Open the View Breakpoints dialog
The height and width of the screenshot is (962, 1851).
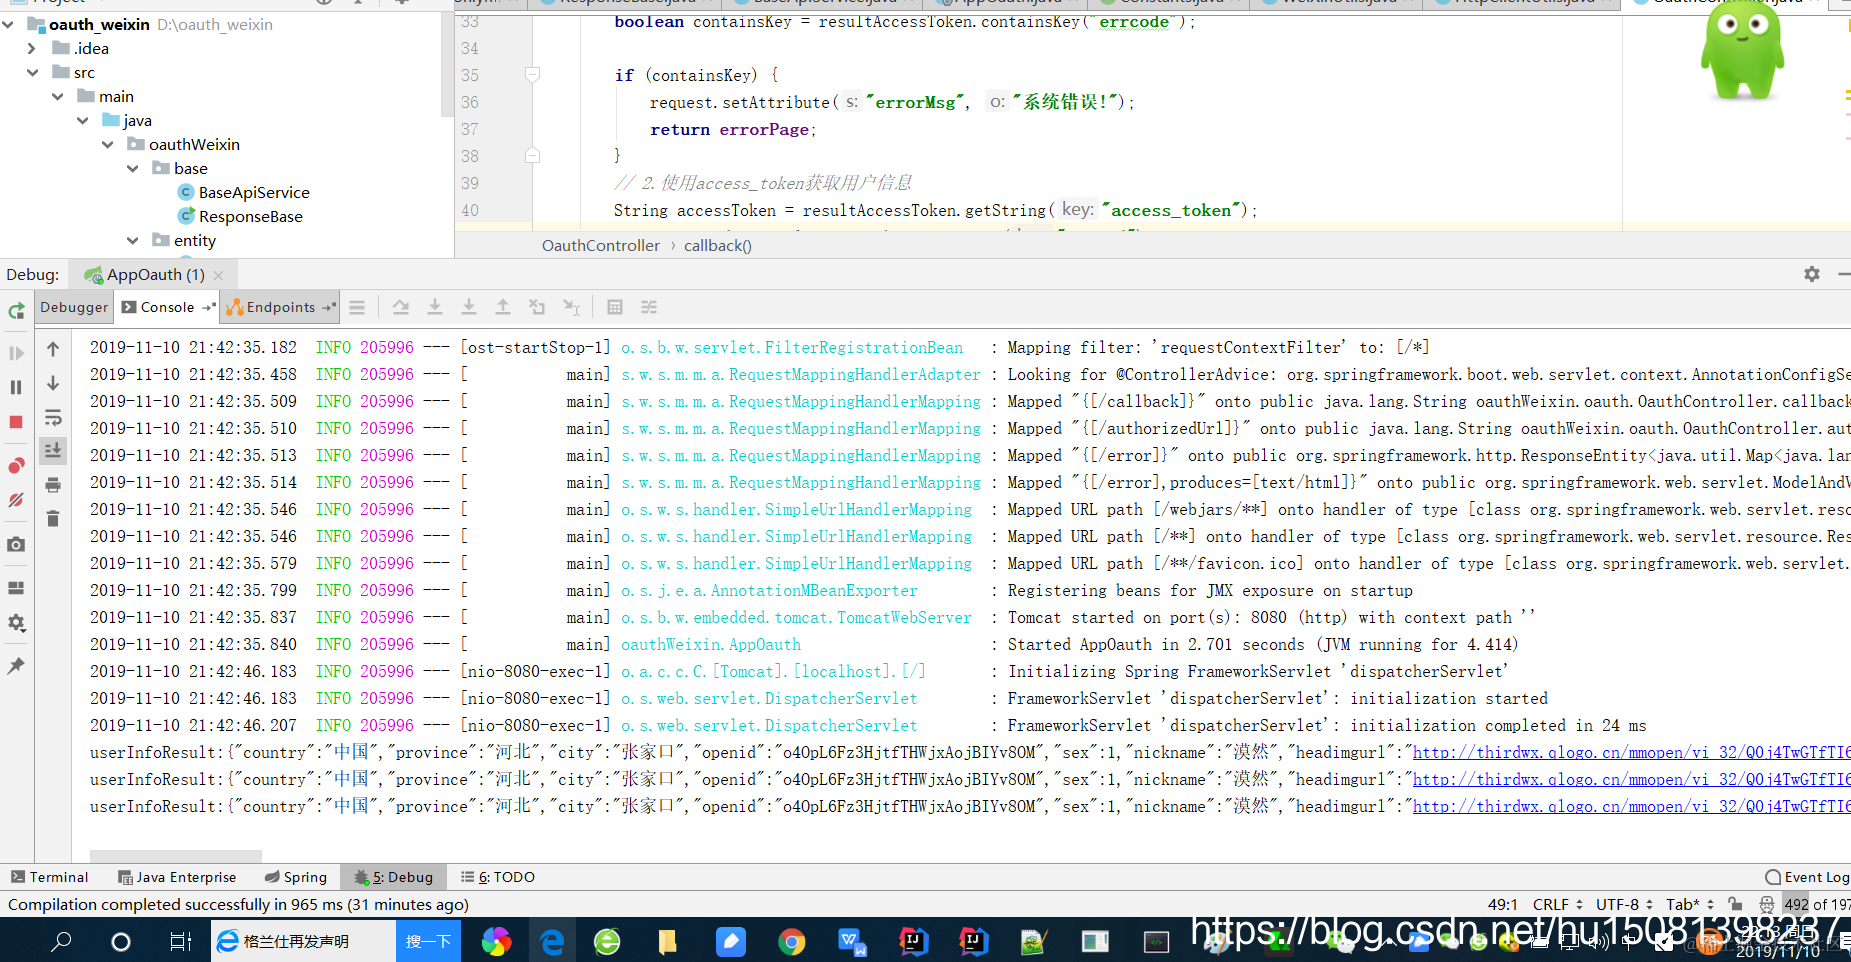tap(16, 466)
